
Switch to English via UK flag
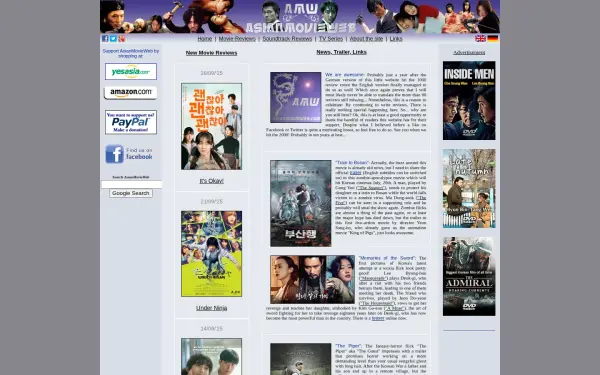(480, 39)
